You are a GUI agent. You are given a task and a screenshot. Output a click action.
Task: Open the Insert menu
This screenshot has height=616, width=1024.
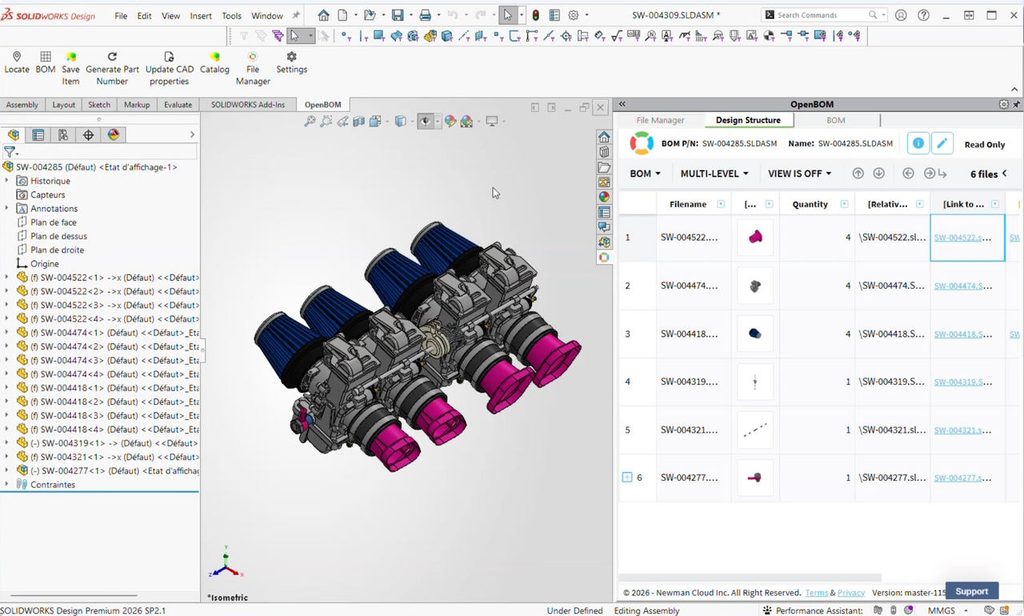click(200, 16)
